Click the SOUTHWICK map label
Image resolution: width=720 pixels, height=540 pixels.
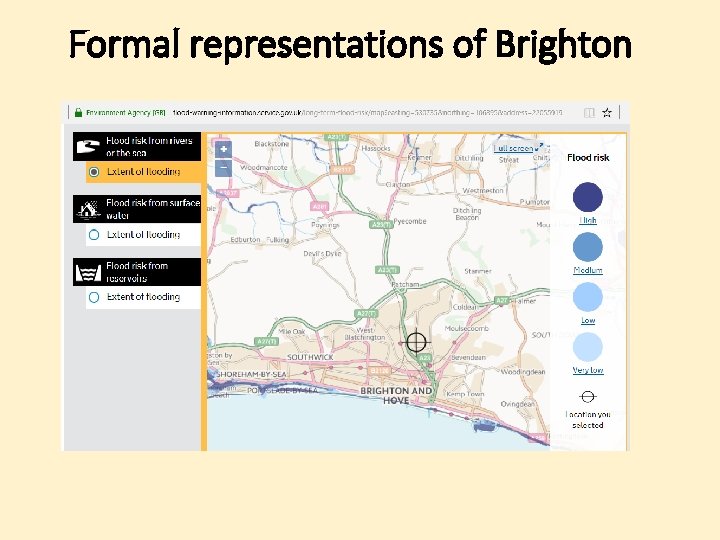[310, 357]
